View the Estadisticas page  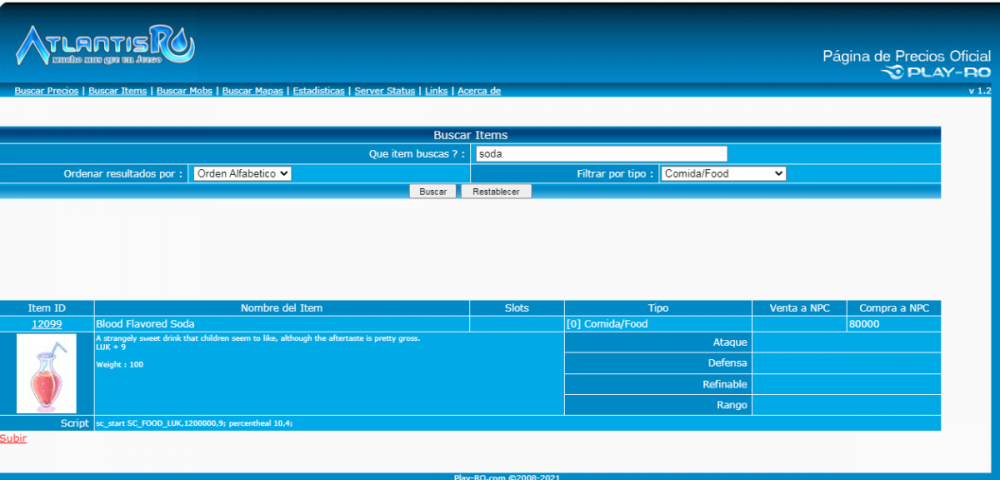tap(319, 91)
